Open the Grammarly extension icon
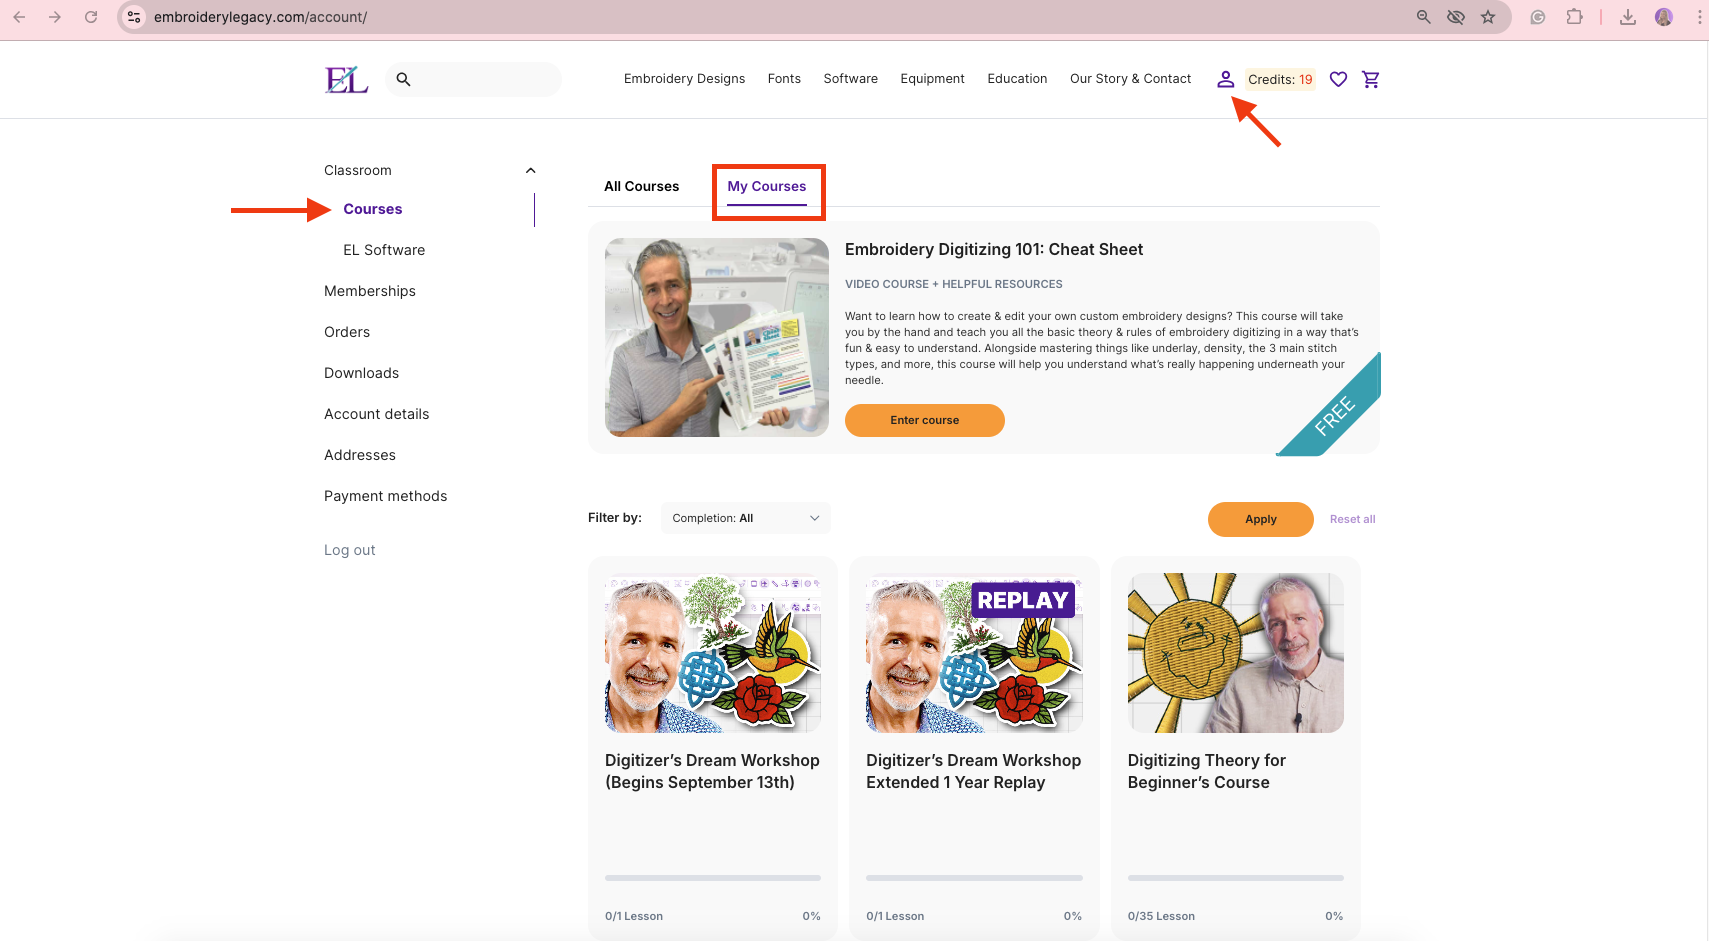Image resolution: width=1709 pixels, height=941 pixels. (1538, 17)
